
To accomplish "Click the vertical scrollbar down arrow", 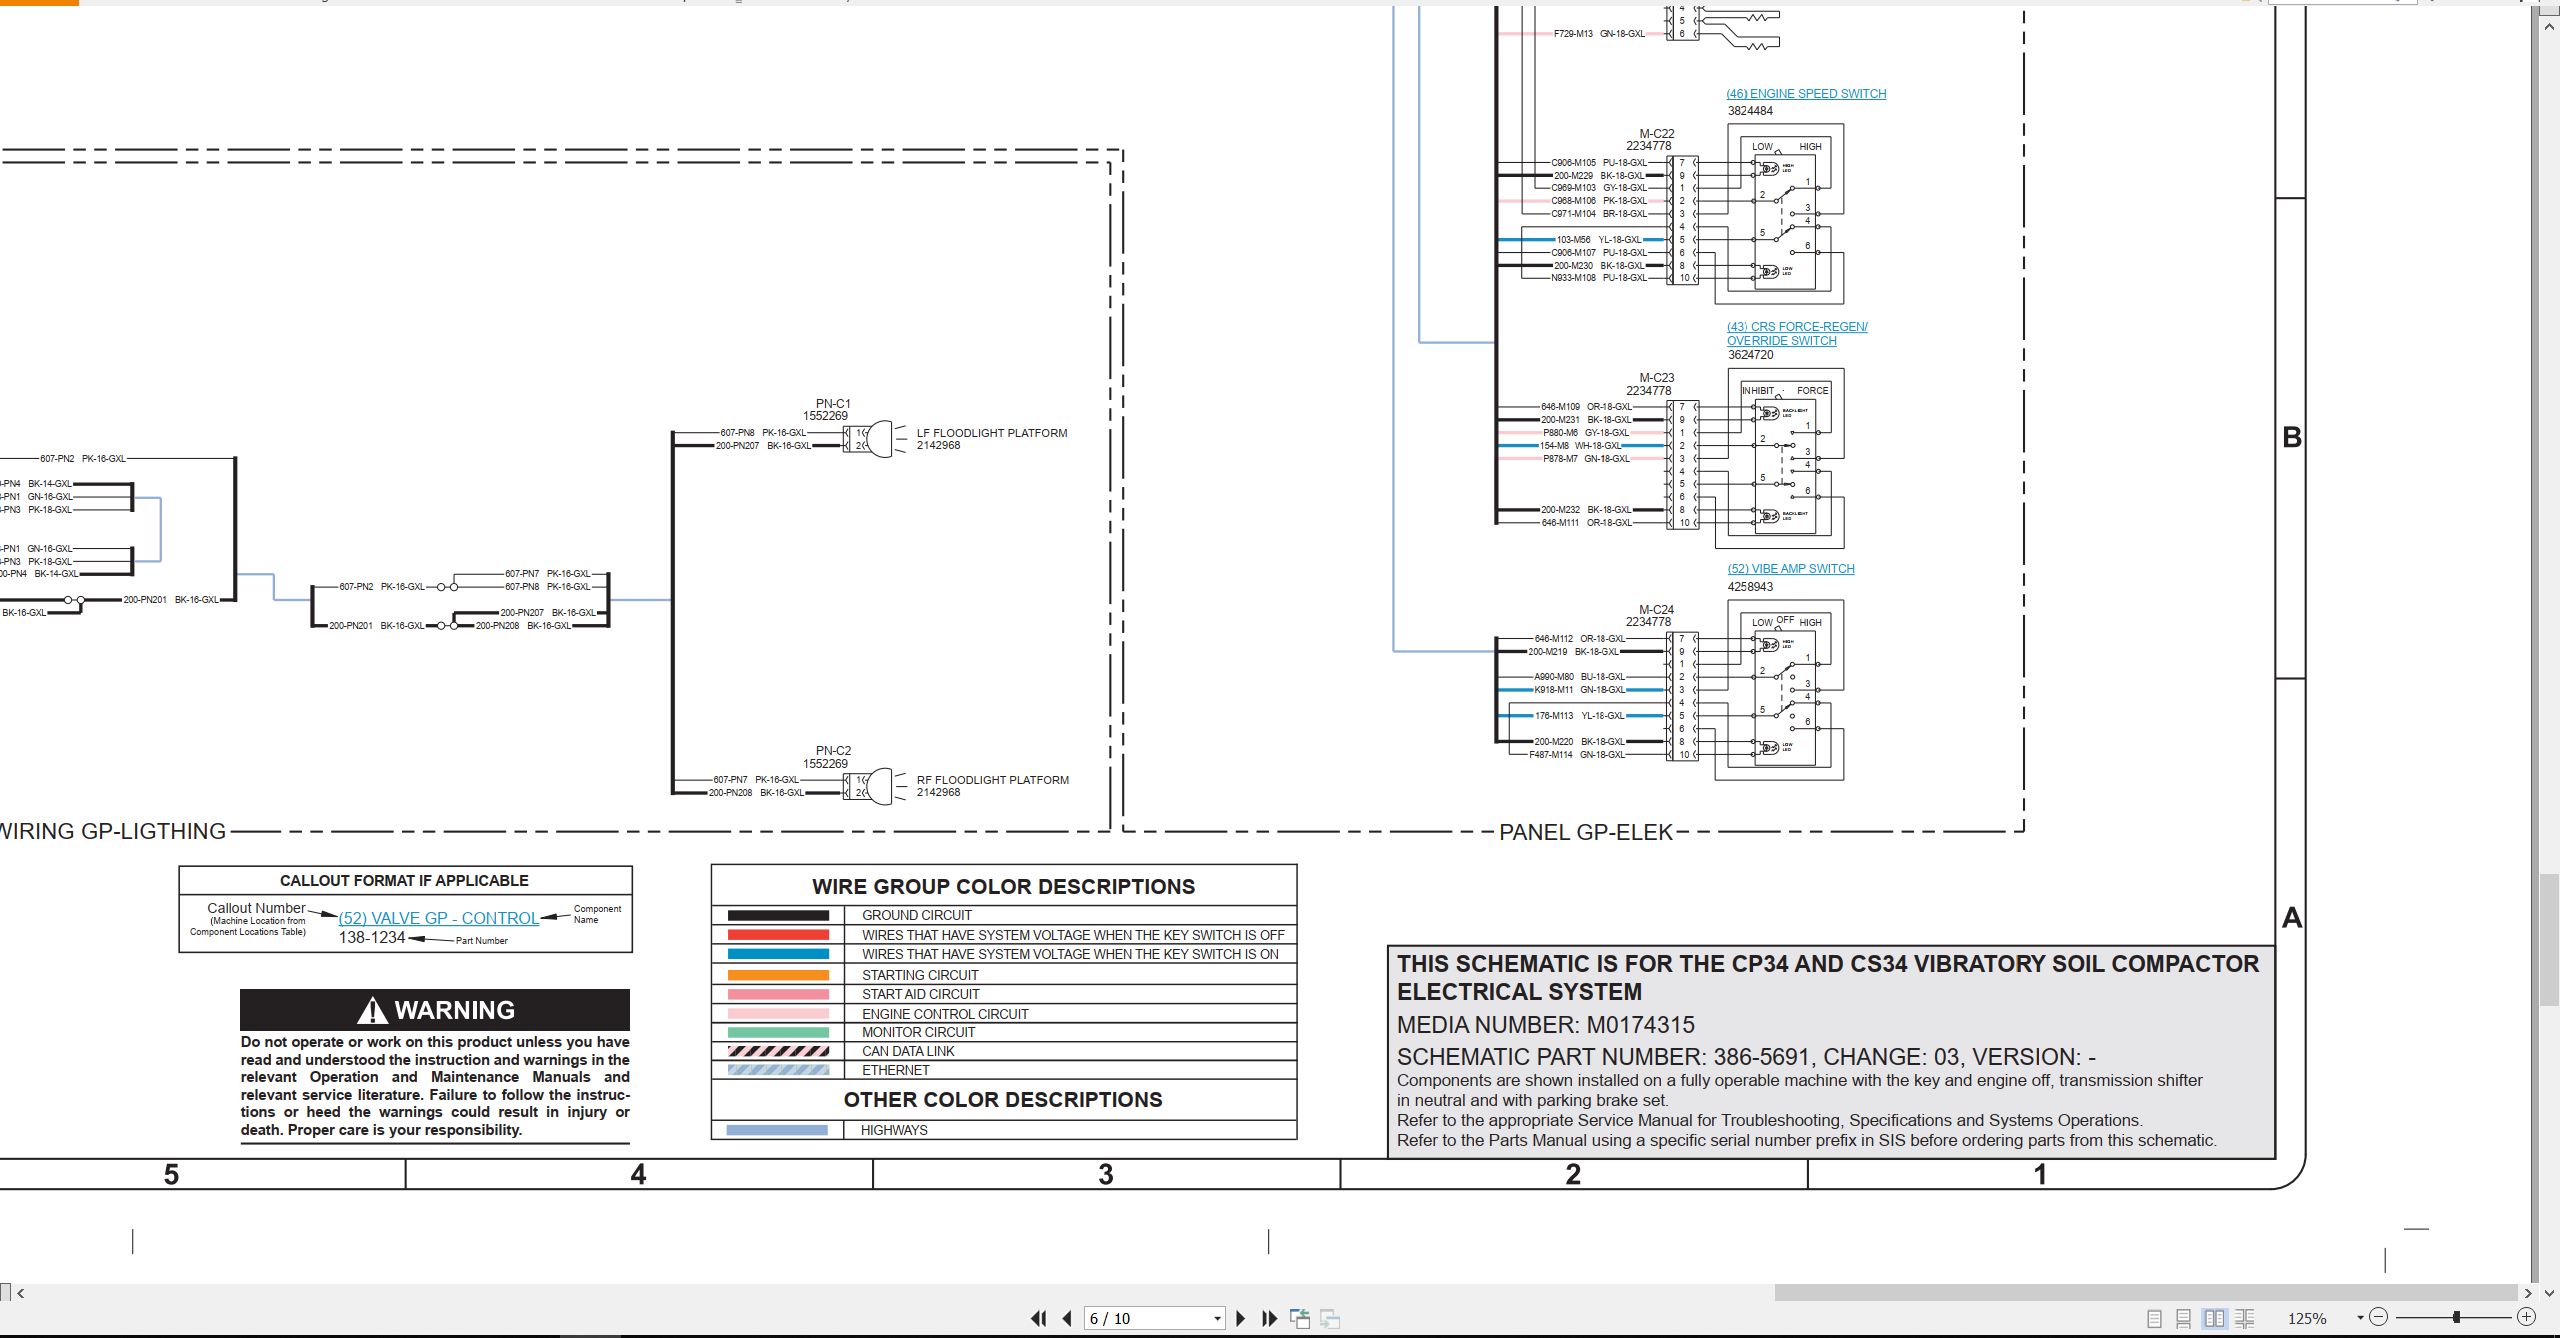I will pyautogui.click(x=2549, y=1293).
